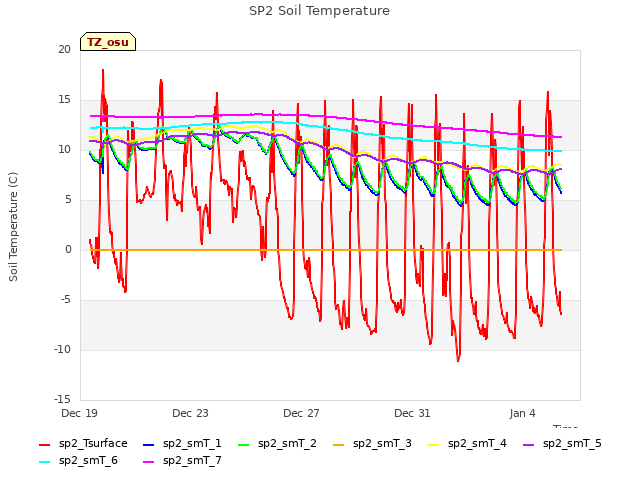Click the magenta sp2_smT_7 legend swatch
Image resolution: width=640 pixels, height=480 pixels.
coord(149,462)
